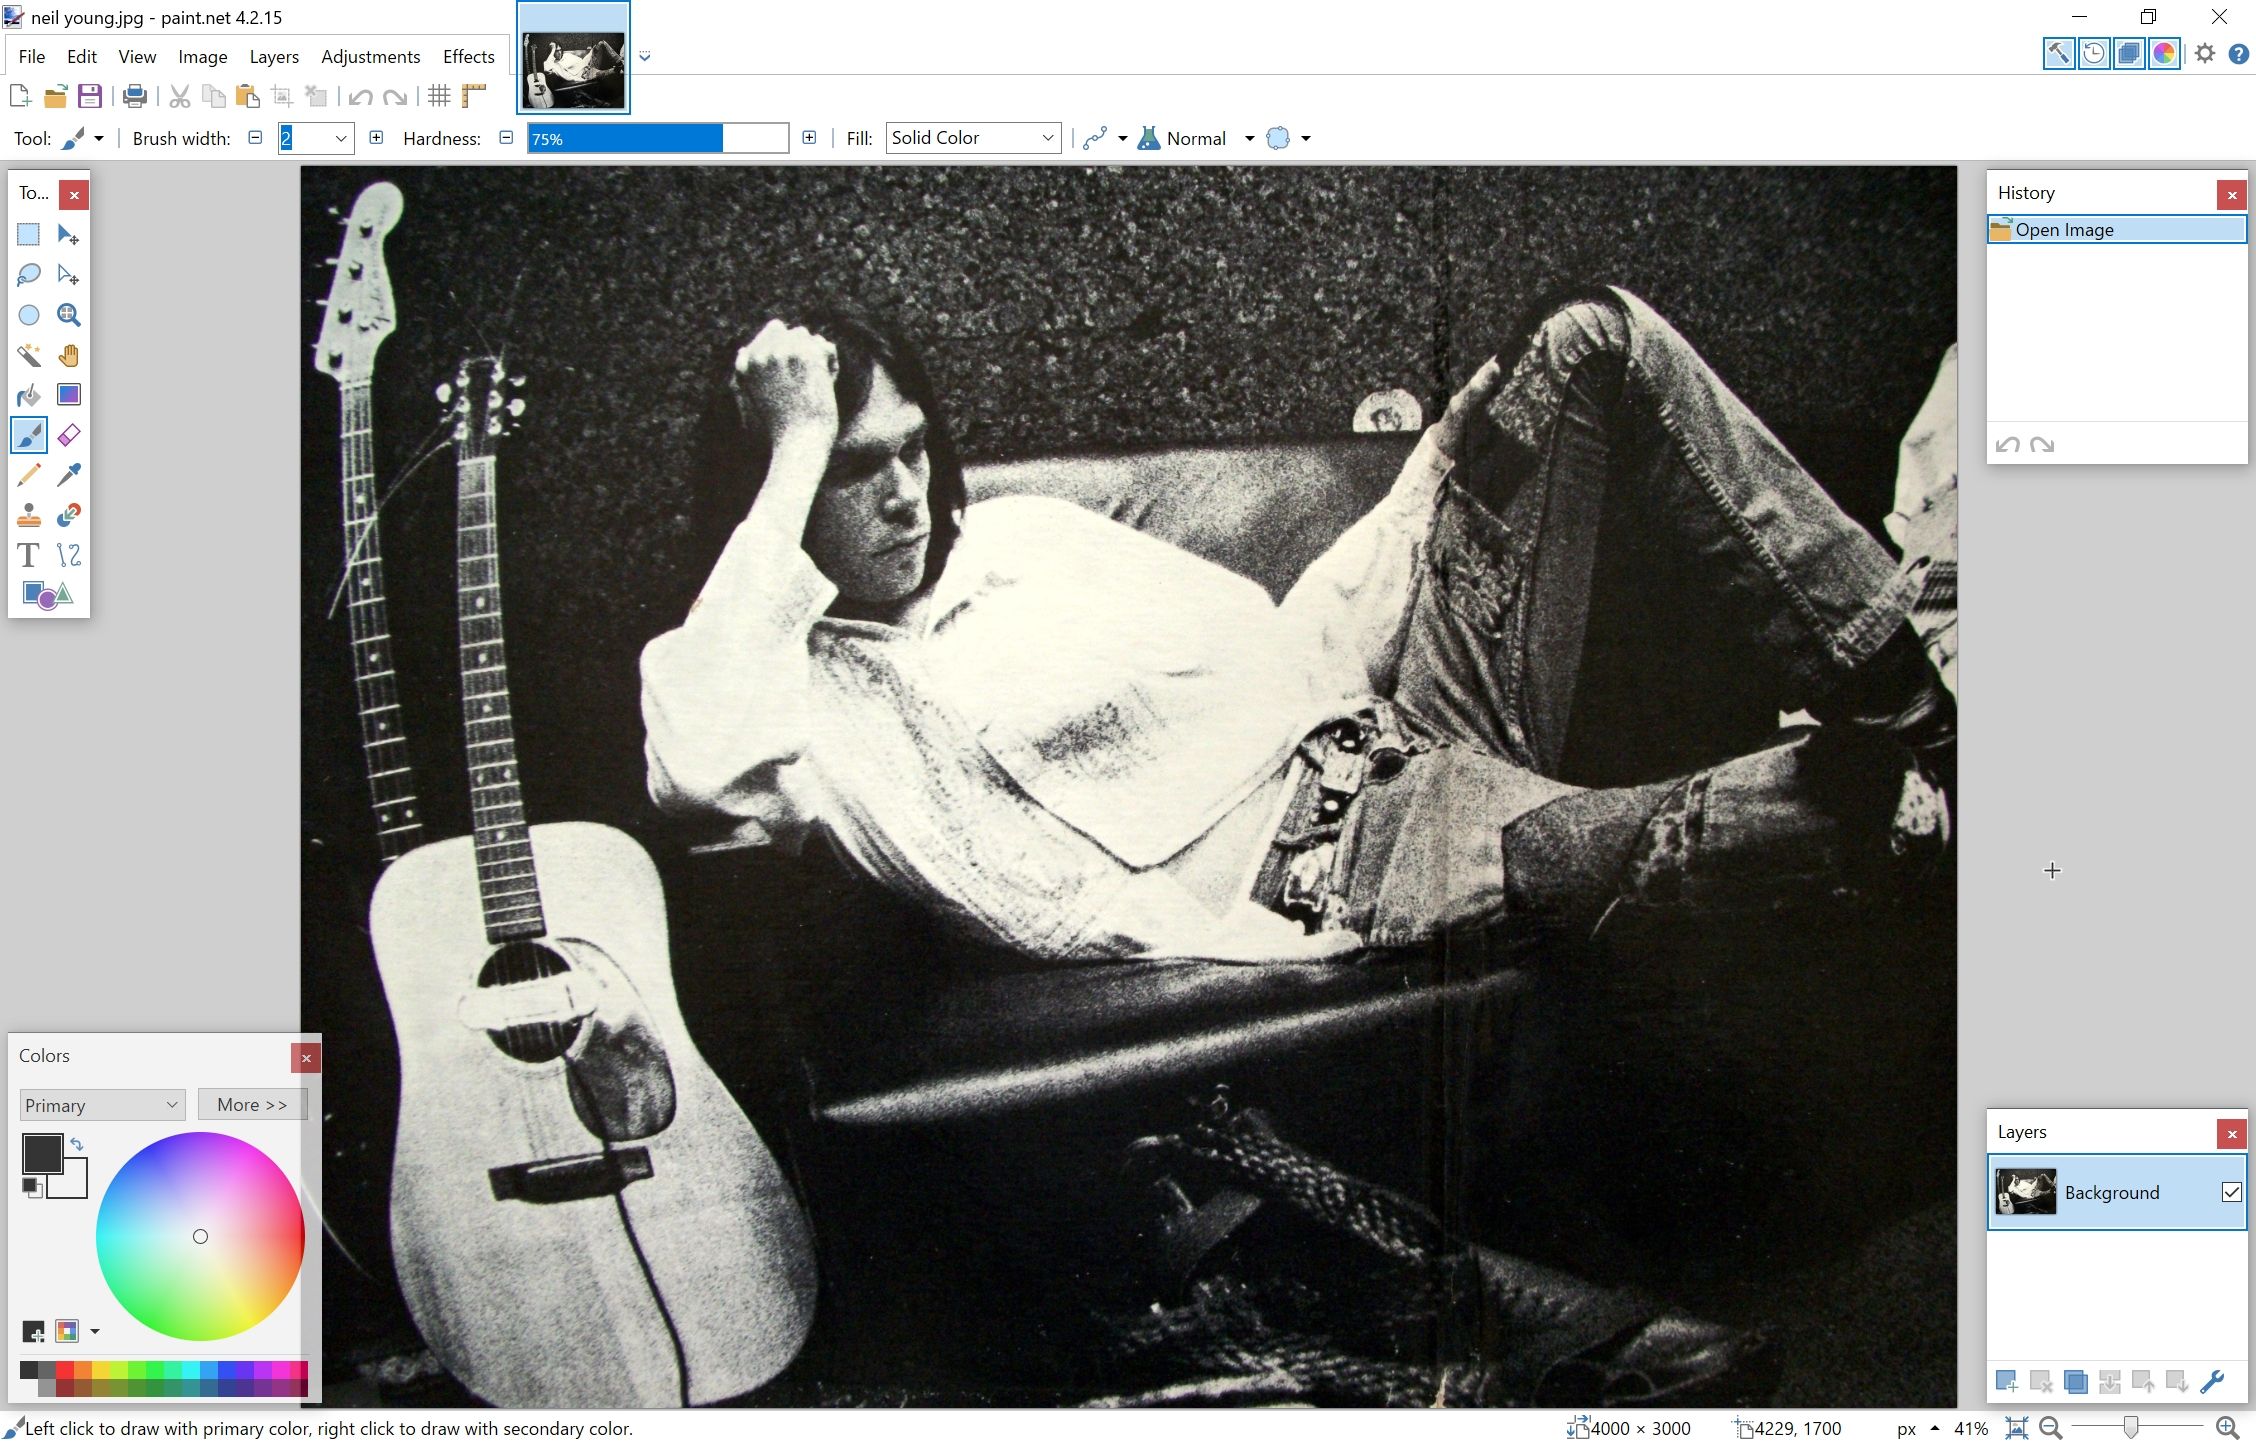Open the Adjustments menu
The height and width of the screenshot is (1443, 2256).
click(370, 54)
